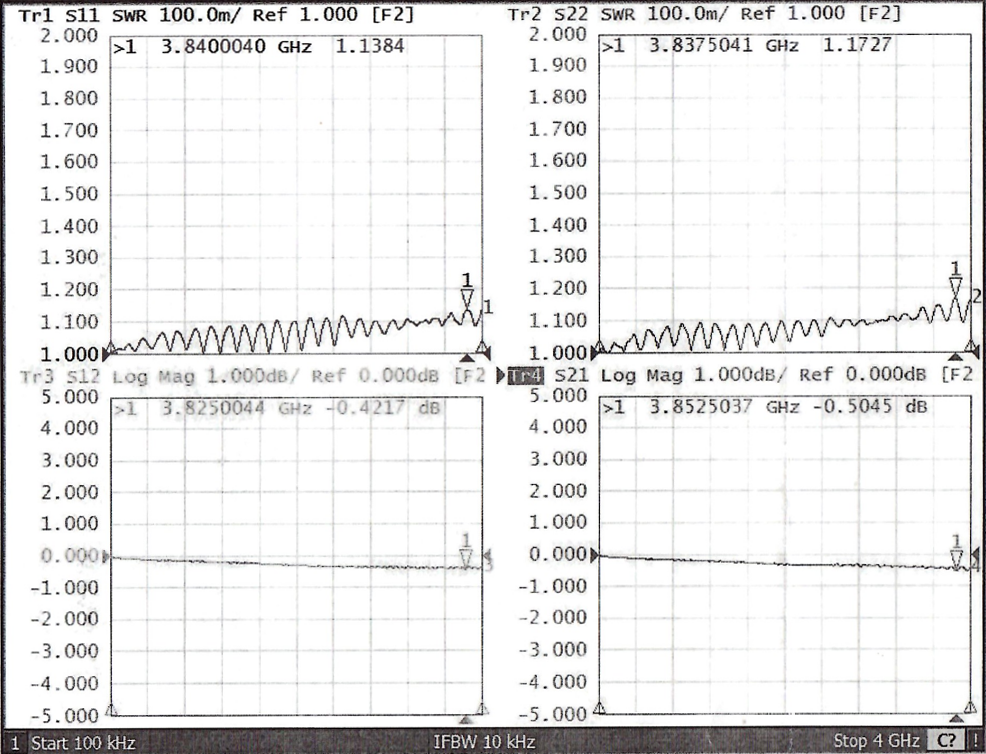Click S21 reference level arrow at 0.000

[596, 555]
